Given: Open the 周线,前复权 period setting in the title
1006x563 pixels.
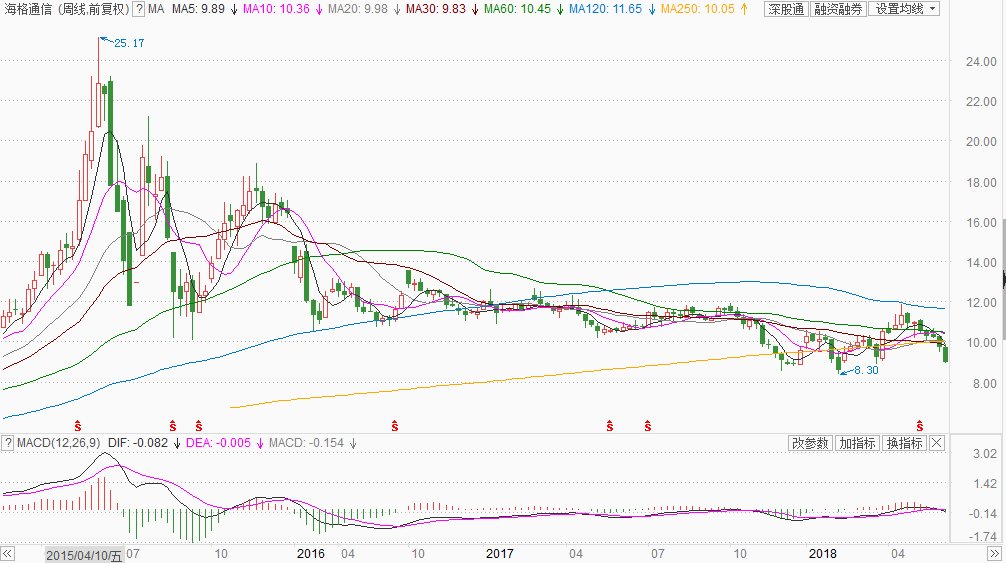Looking at the screenshot, I should coord(92,9).
